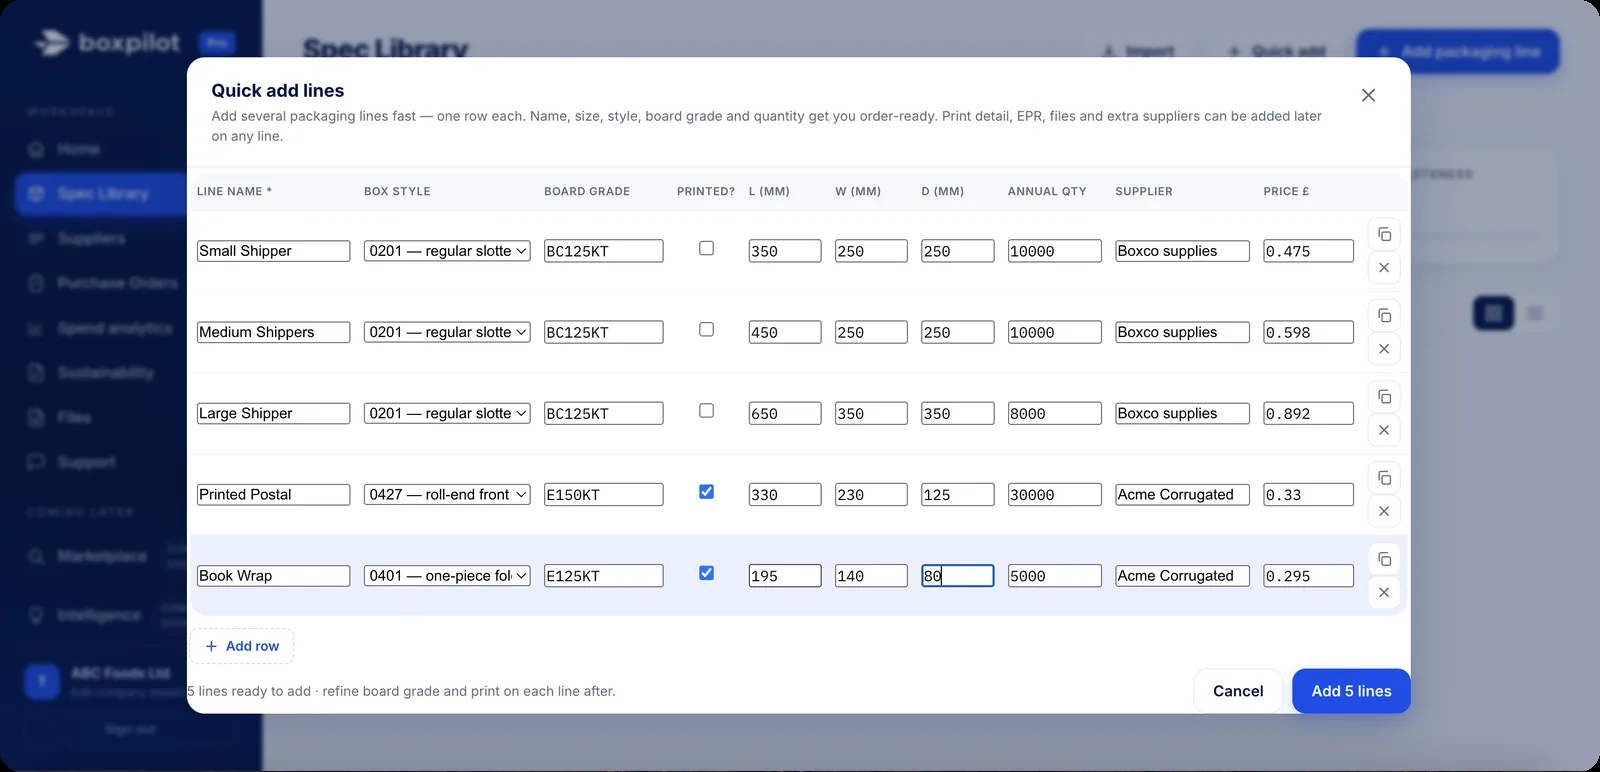This screenshot has height=772, width=1600.
Task: Edit the Small Shipper line name field
Action: click(273, 251)
